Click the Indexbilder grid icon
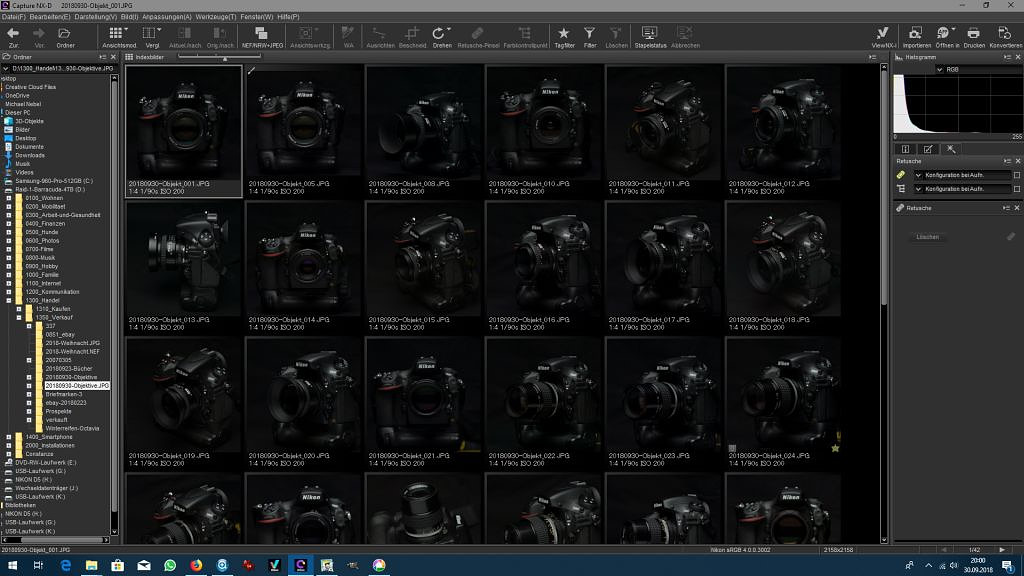This screenshot has width=1024, height=576. [x=129, y=57]
